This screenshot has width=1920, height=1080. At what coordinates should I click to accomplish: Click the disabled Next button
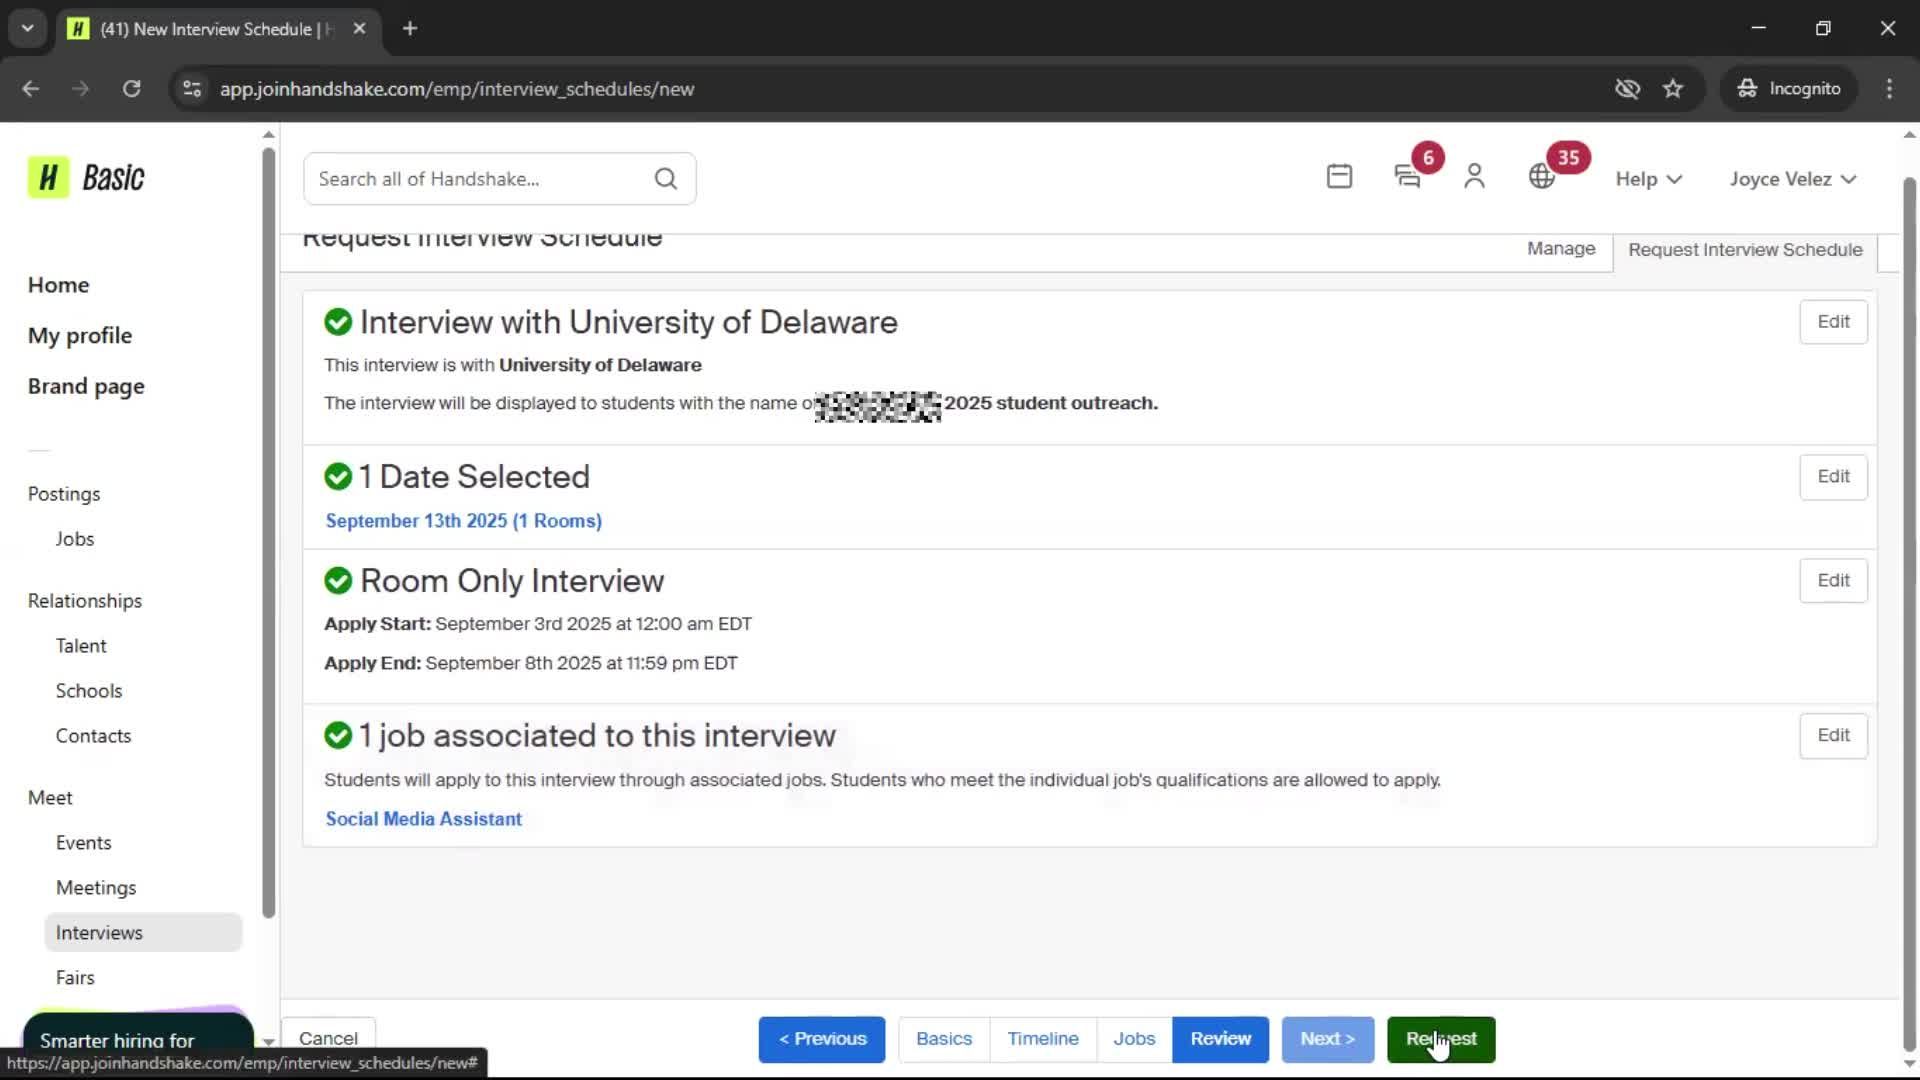[x=1327, y=1039]
